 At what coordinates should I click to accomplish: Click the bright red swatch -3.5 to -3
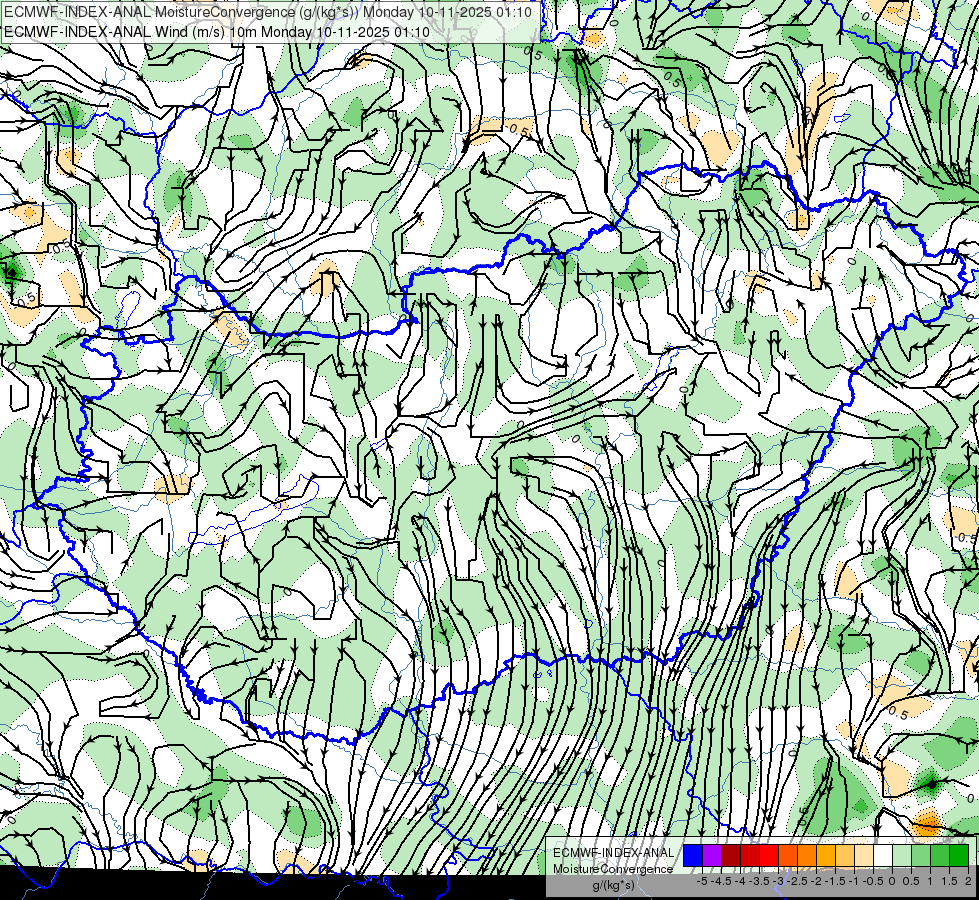[769, 856]
